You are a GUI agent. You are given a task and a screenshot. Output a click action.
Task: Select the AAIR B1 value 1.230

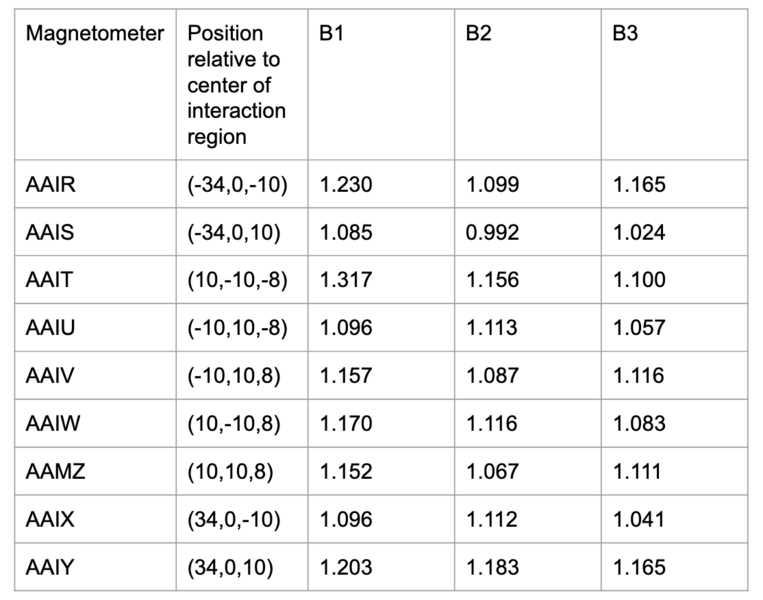(346, 185)
